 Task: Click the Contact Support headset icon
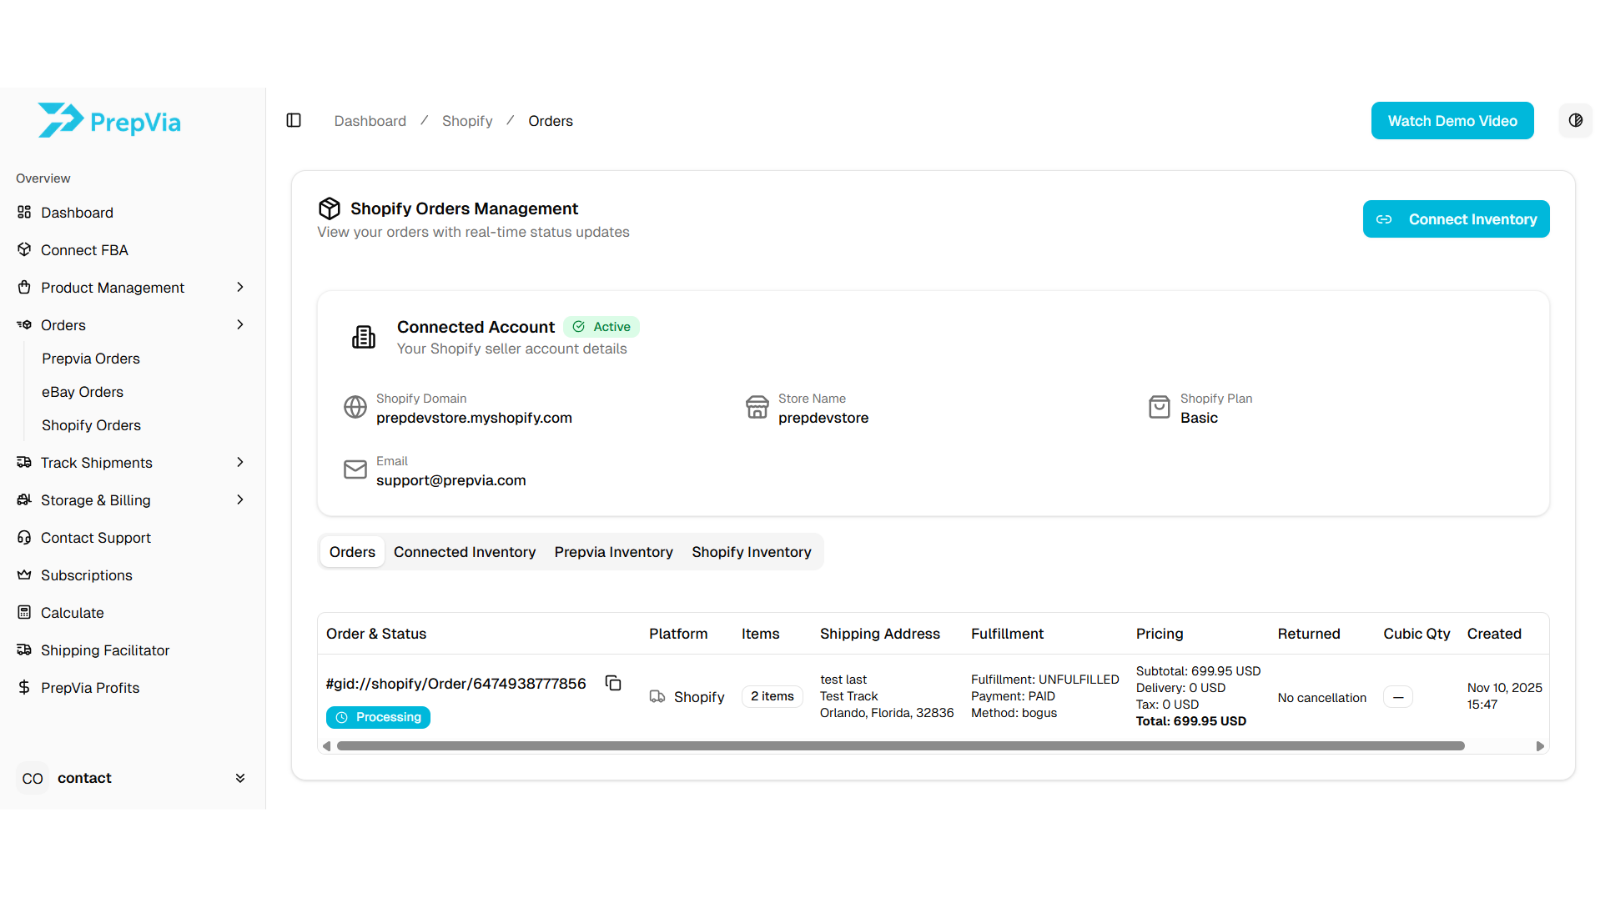point(24,538)
